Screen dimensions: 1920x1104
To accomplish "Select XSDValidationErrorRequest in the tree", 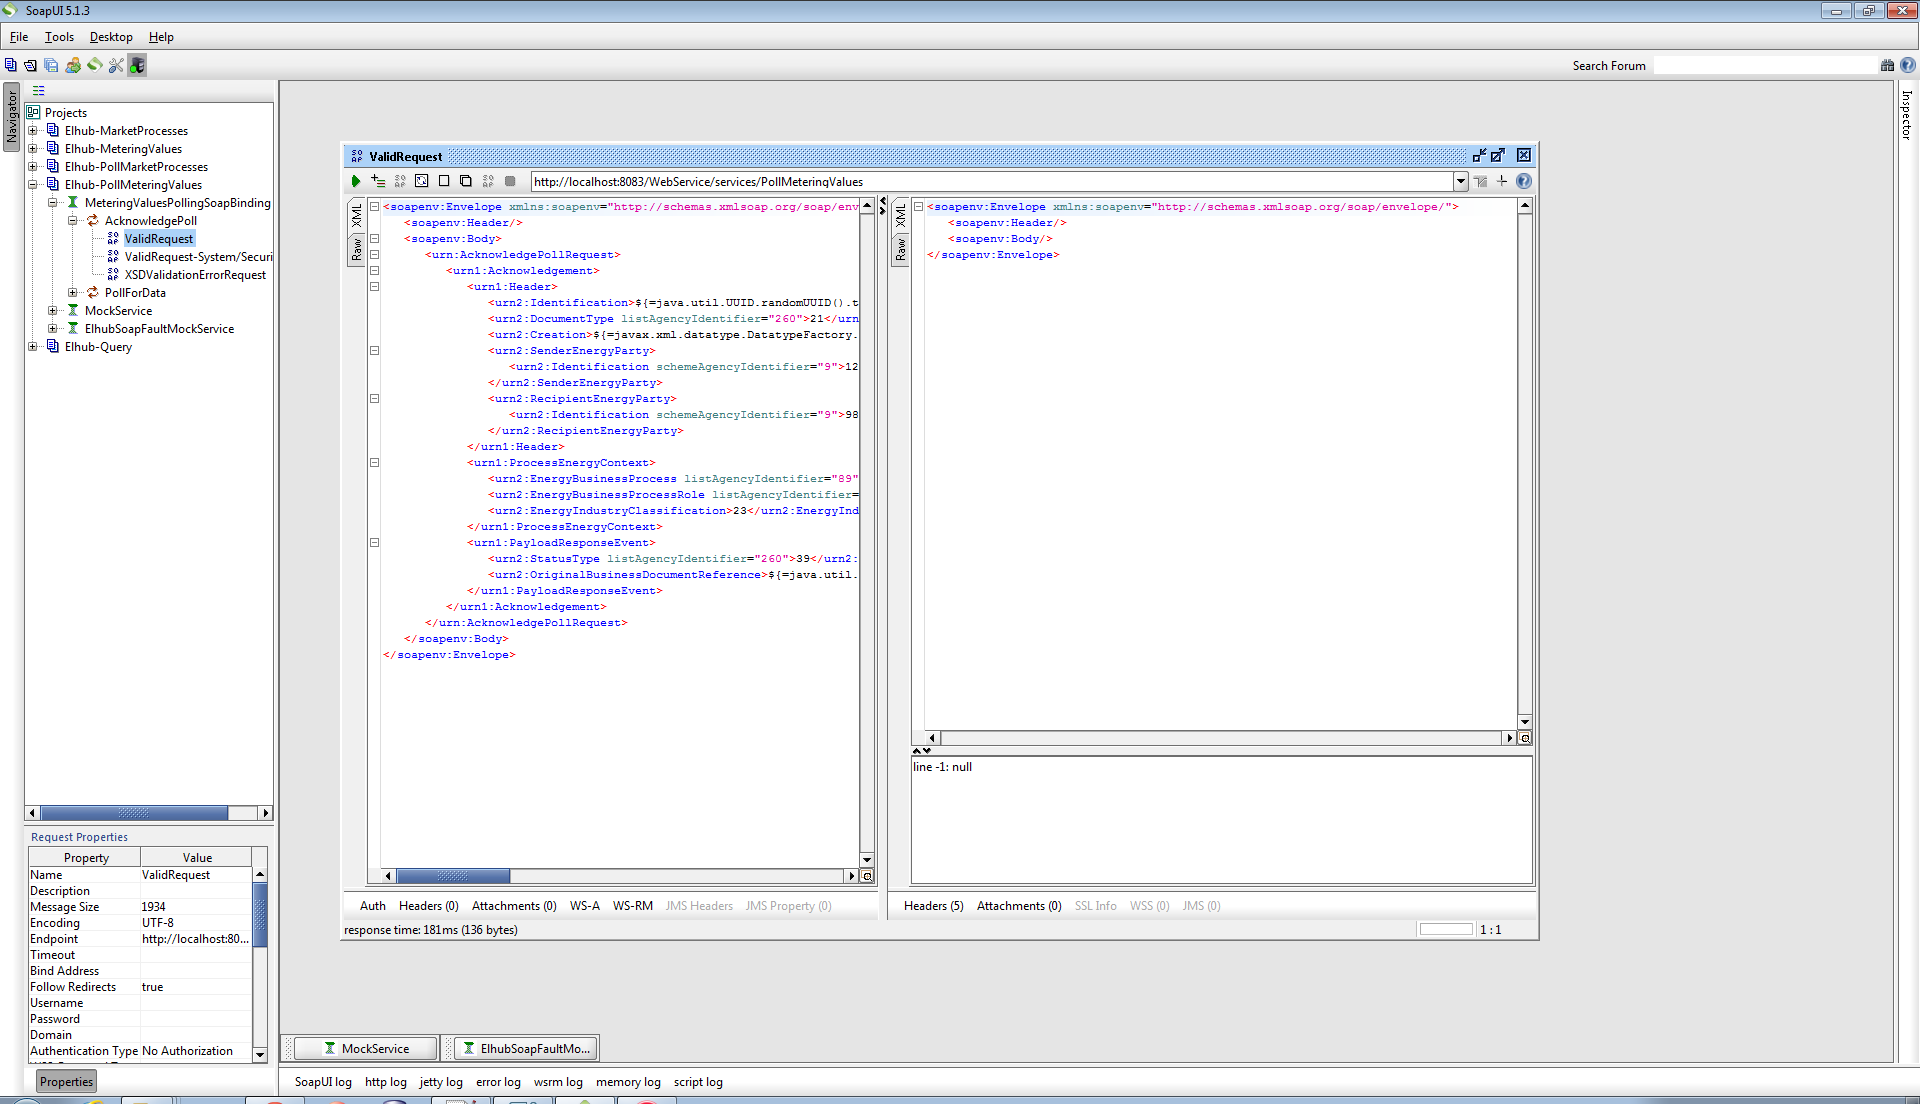I will click(x=195, y=275).
